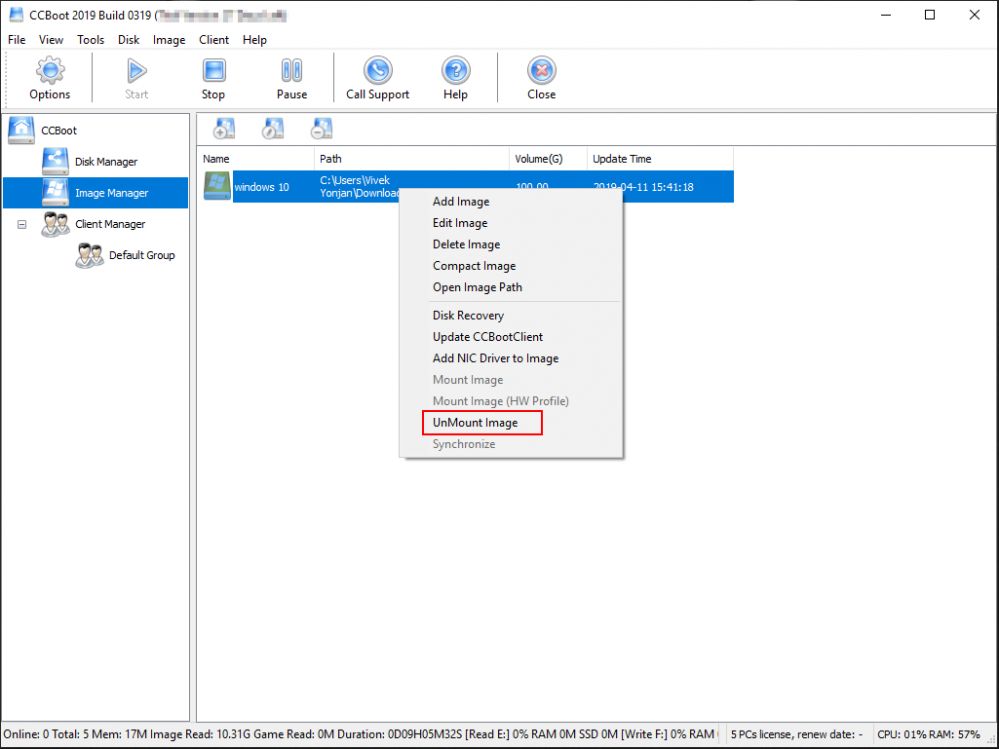
Task: Open the File menu
Action: pos(17,39)
